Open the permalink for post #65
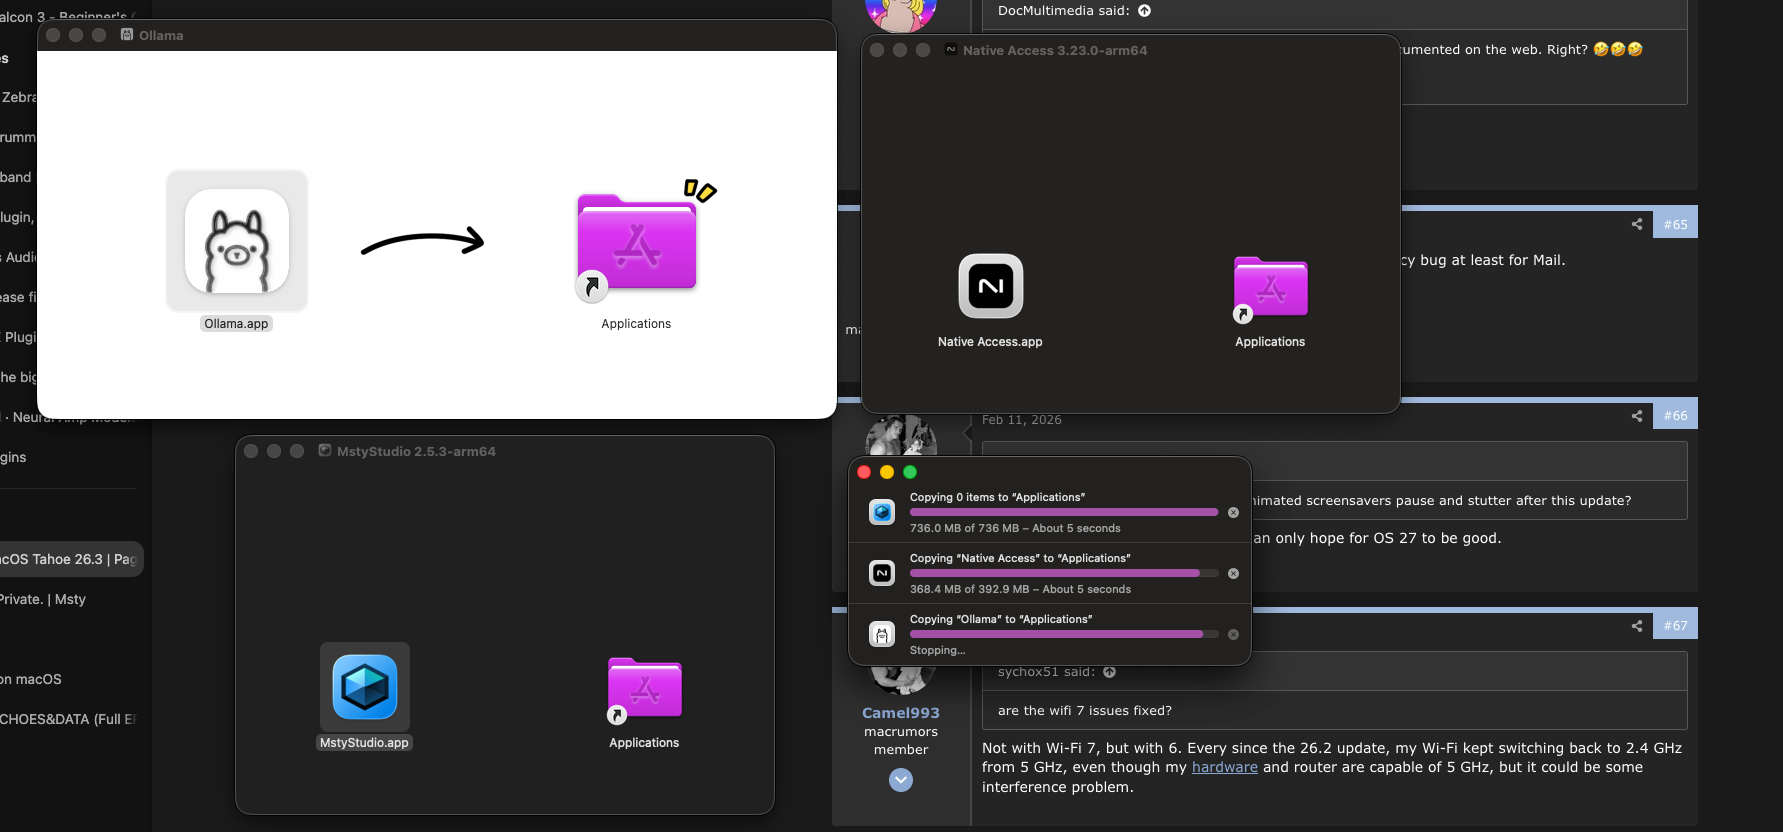The image size is (1783, 832). (x=1675, y=224)
